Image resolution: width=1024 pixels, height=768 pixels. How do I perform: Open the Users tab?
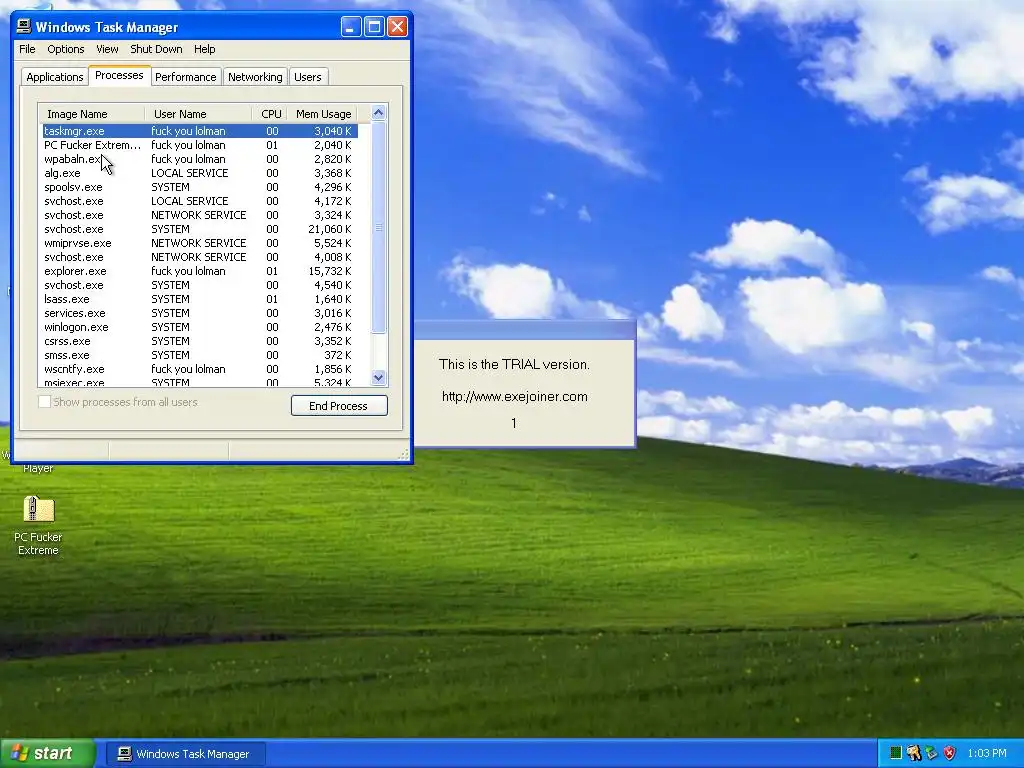[x=308, y=76]
